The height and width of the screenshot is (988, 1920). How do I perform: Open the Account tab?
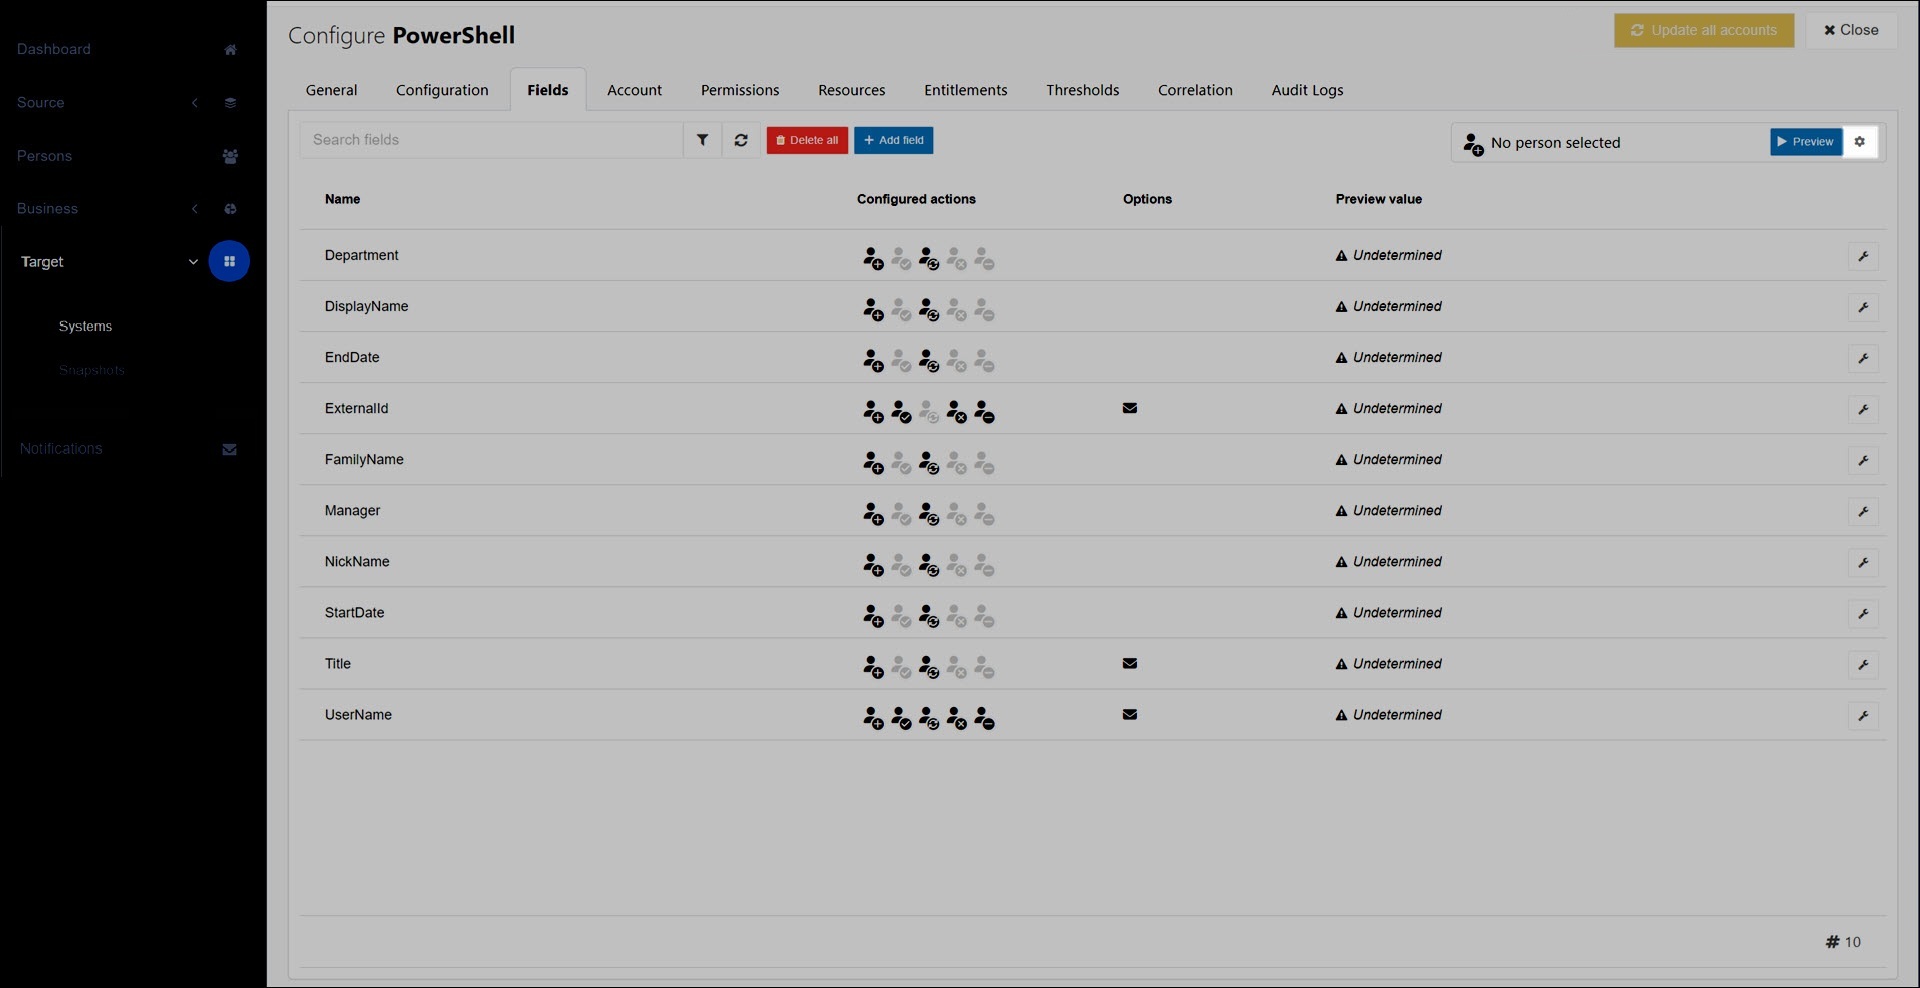click(634, 90)
